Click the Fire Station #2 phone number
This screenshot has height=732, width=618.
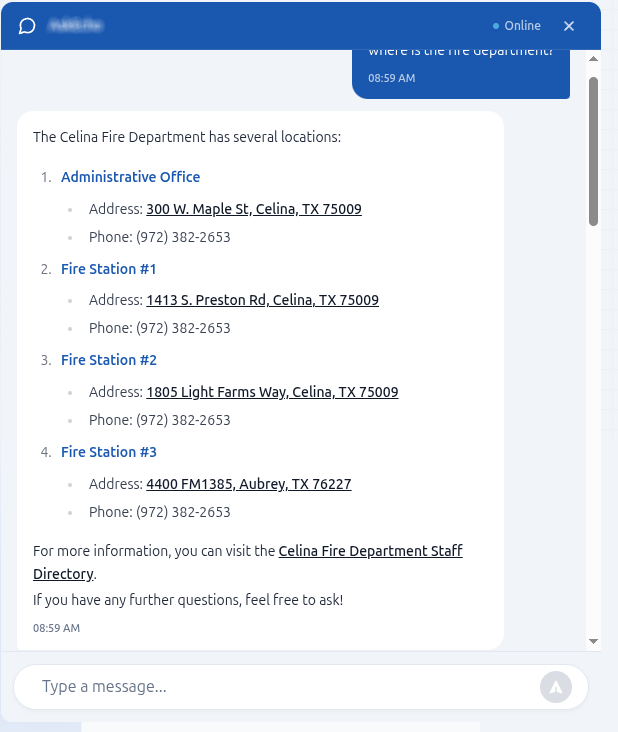click(x=183, y=420)
